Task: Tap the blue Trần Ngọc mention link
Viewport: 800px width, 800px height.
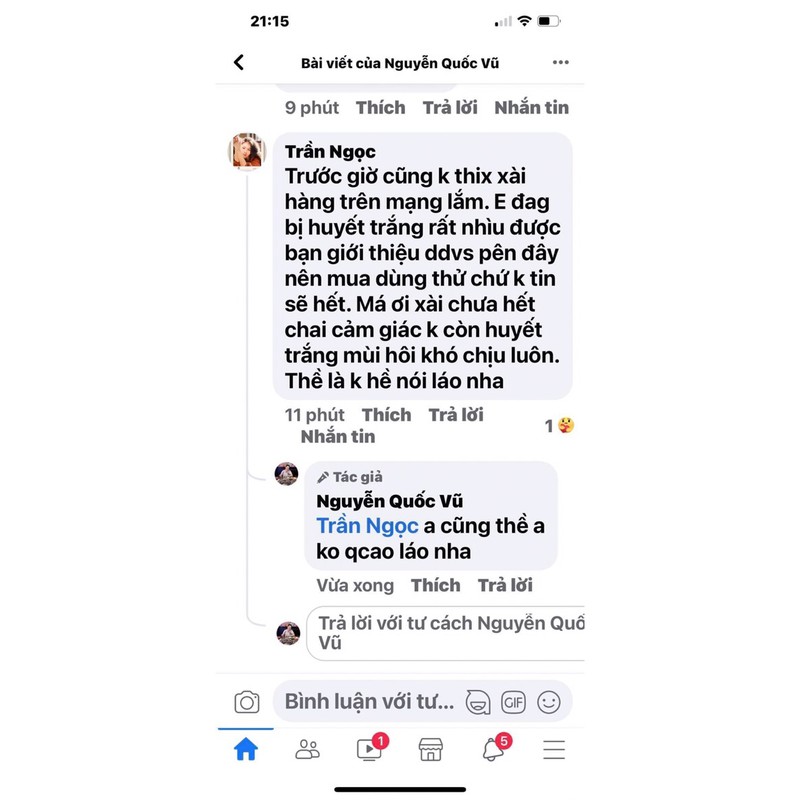Action: pos(367,526)
